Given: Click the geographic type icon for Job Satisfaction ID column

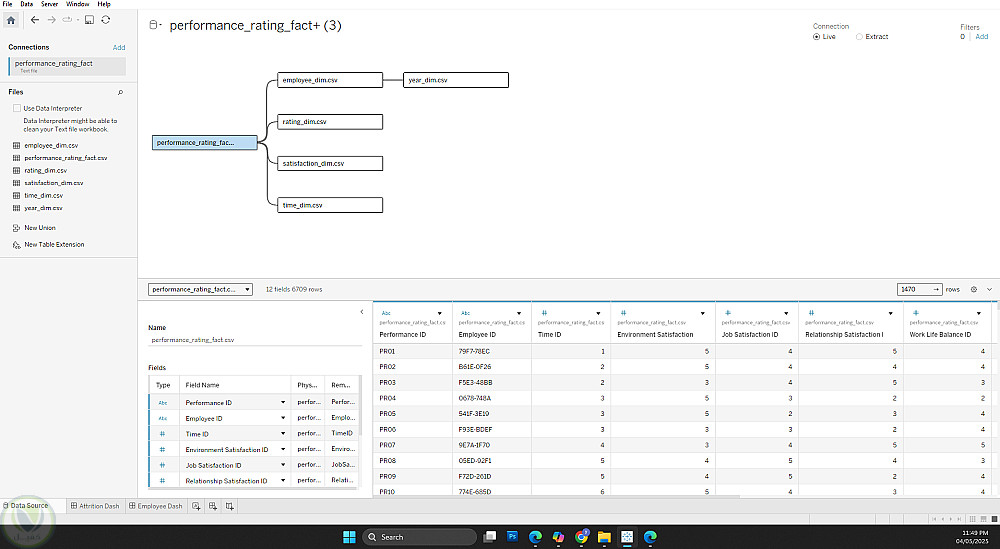Looking at the screenshot, I should (728, 313).
